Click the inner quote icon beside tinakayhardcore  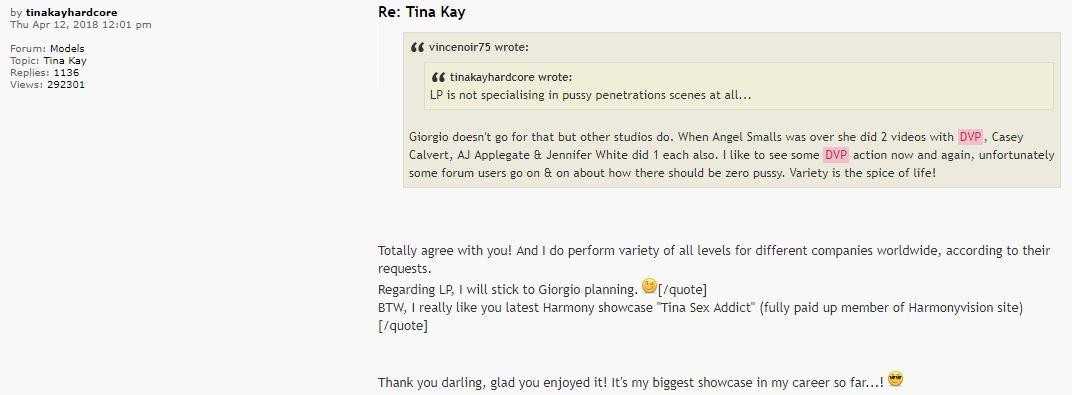(438, 77)
